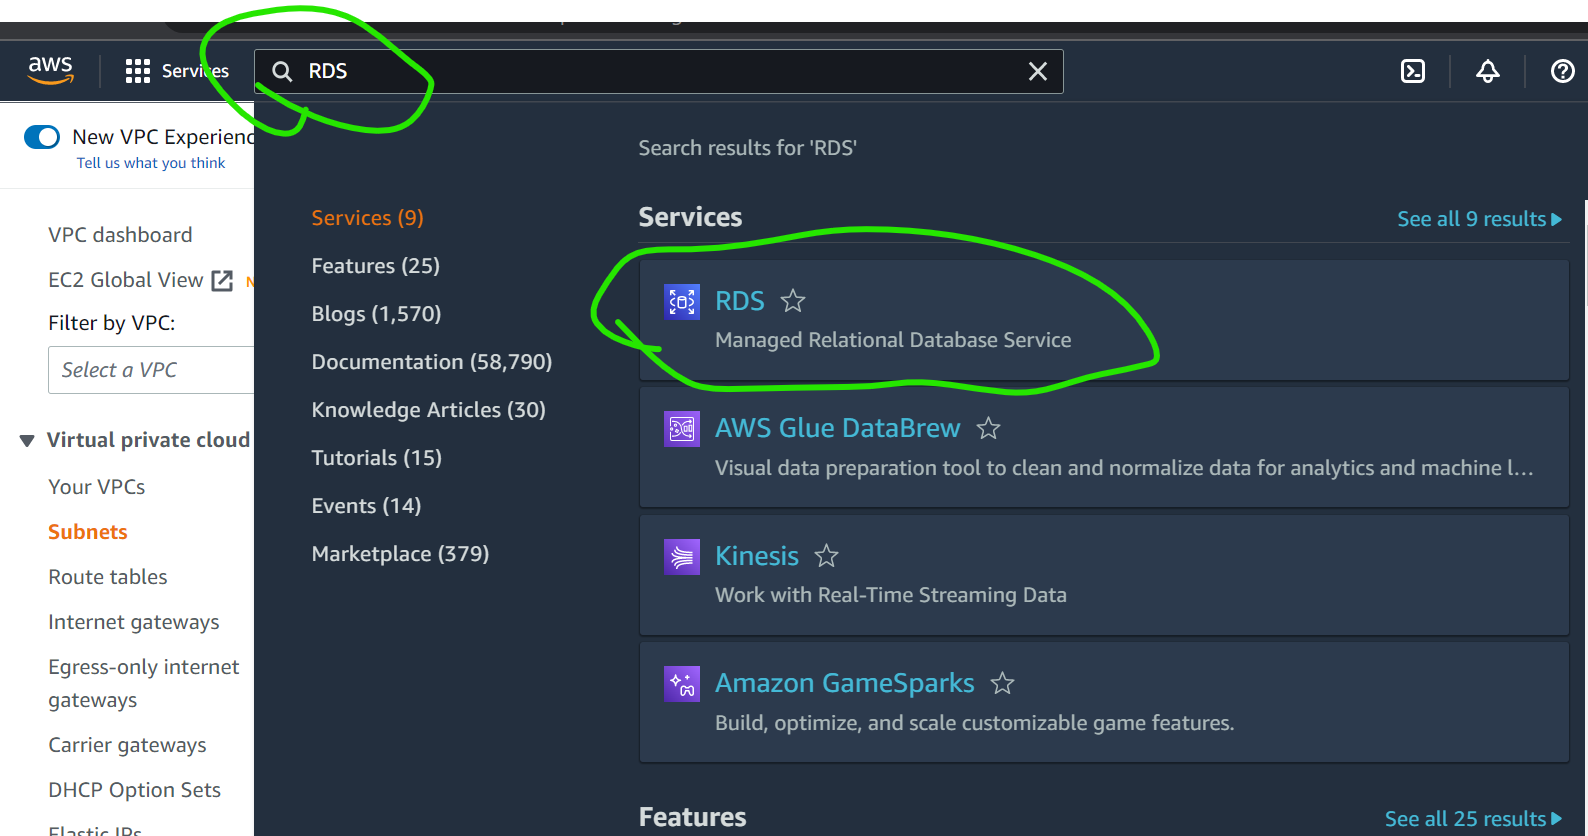Open the notifications bell
This screenshot has height=836, width=1588.
tap(1488, 71)
